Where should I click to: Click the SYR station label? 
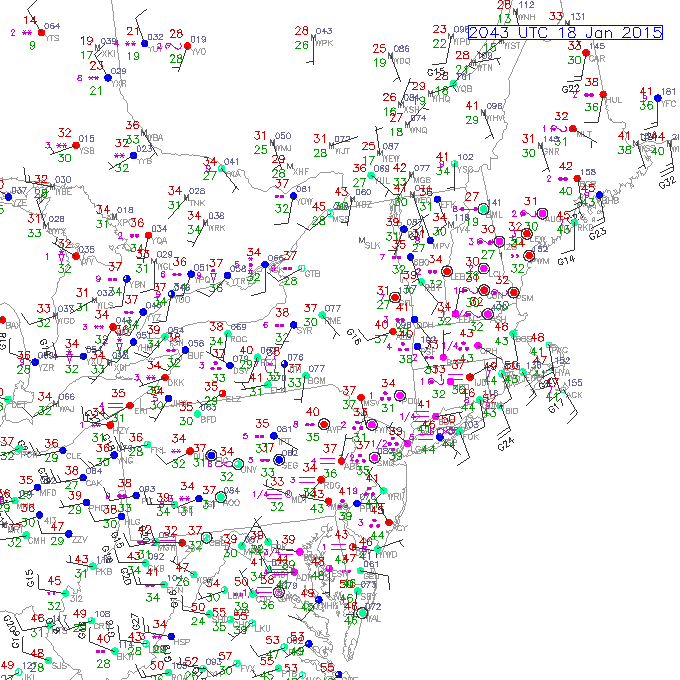304,330
